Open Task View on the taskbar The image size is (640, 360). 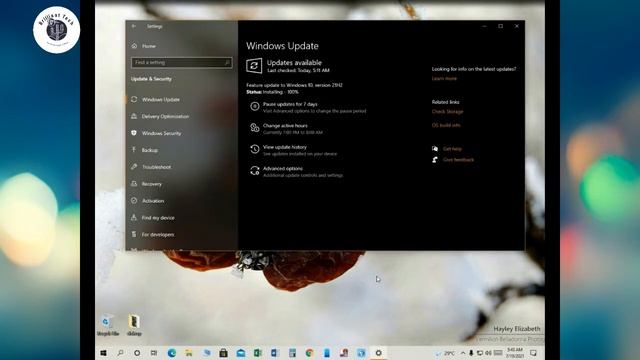pyautogui.click(x=154, y=353)
